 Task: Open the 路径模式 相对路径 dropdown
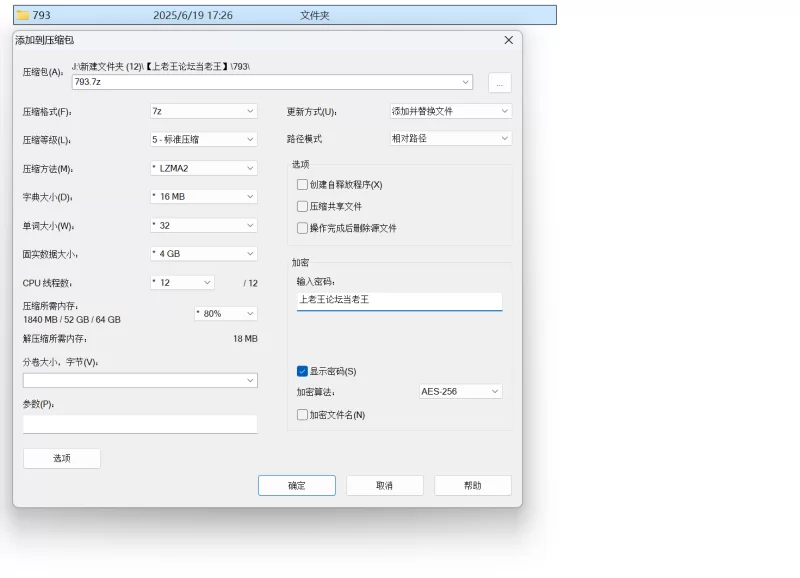(x=451, y=138)
